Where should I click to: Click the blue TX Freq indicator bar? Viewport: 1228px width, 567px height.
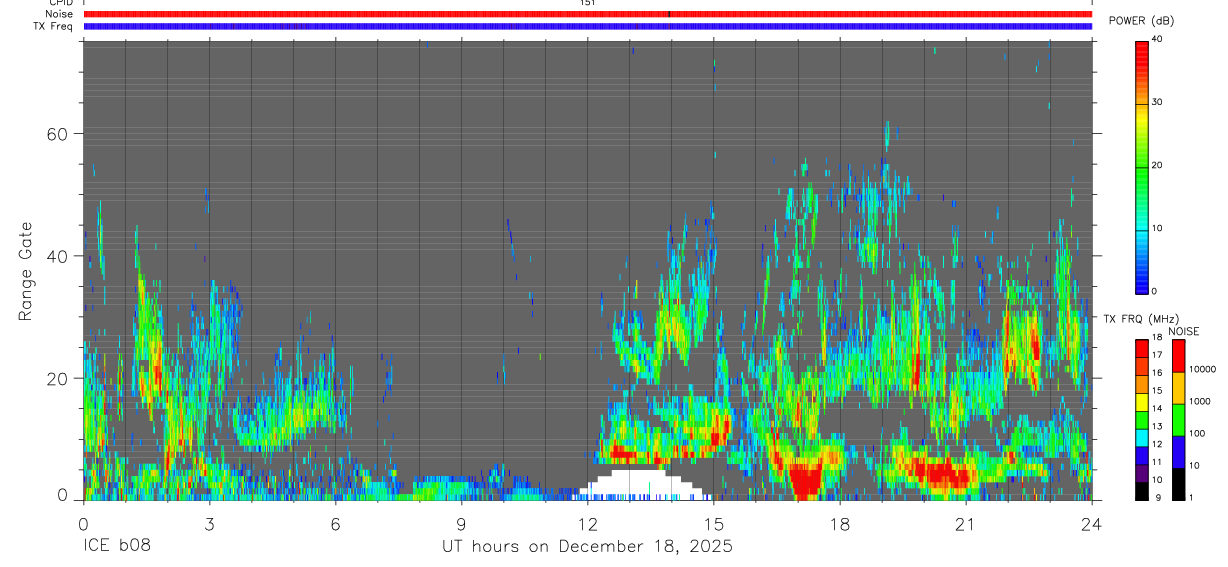pos(587,26)
